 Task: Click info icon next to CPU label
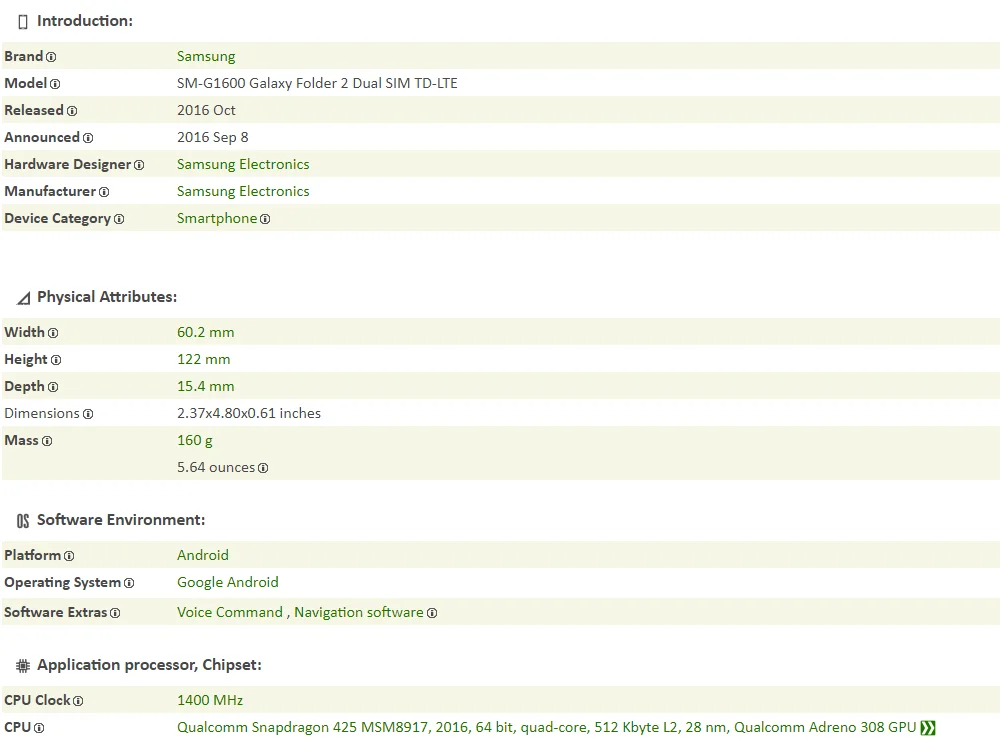tap(39, 728)
